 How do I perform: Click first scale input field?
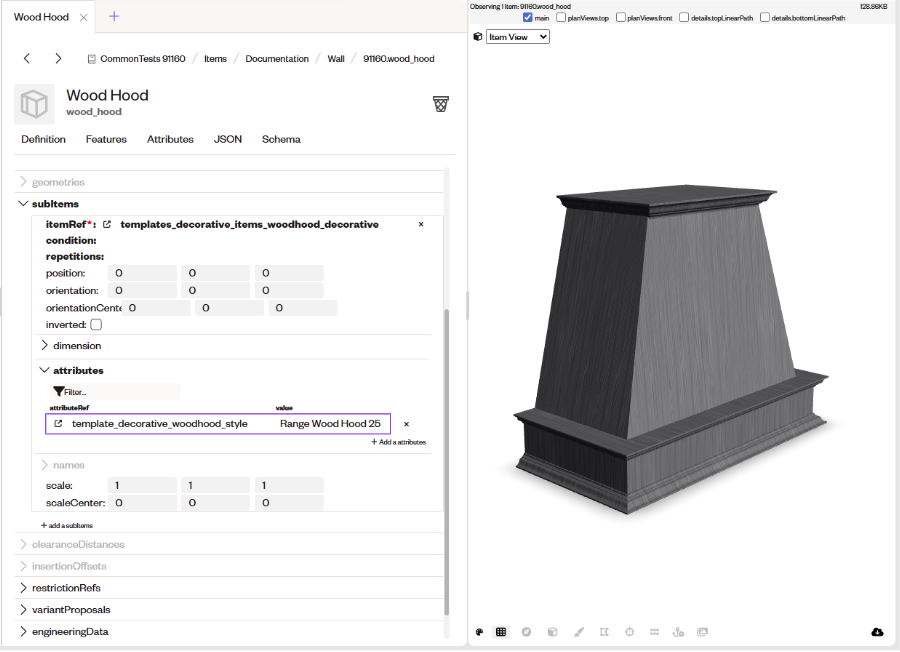coord(142,486)
